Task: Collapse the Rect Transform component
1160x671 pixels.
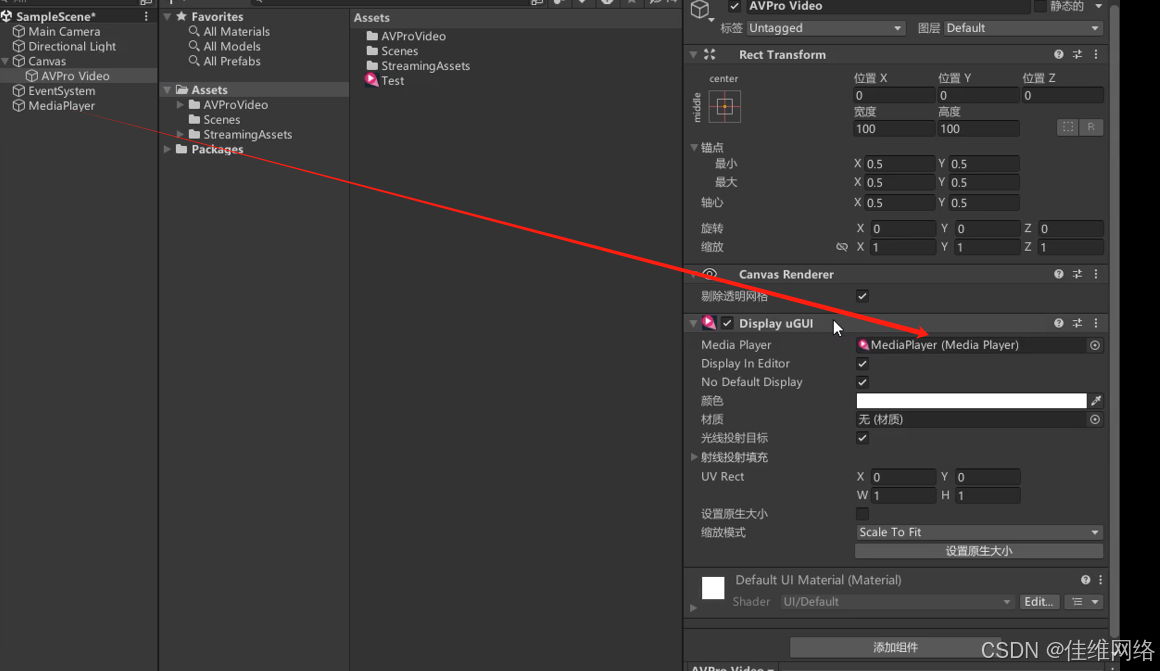Action: pos(693,55)
